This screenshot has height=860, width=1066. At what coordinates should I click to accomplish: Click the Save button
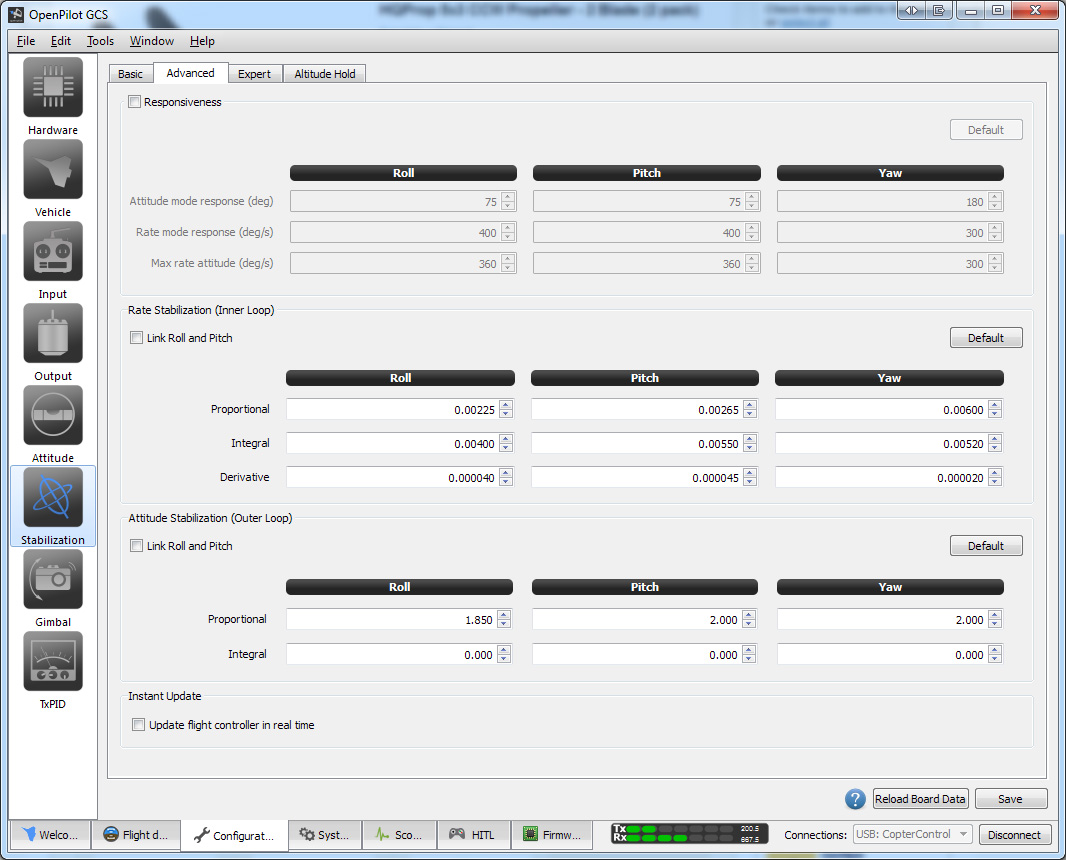coord(1010,799)
